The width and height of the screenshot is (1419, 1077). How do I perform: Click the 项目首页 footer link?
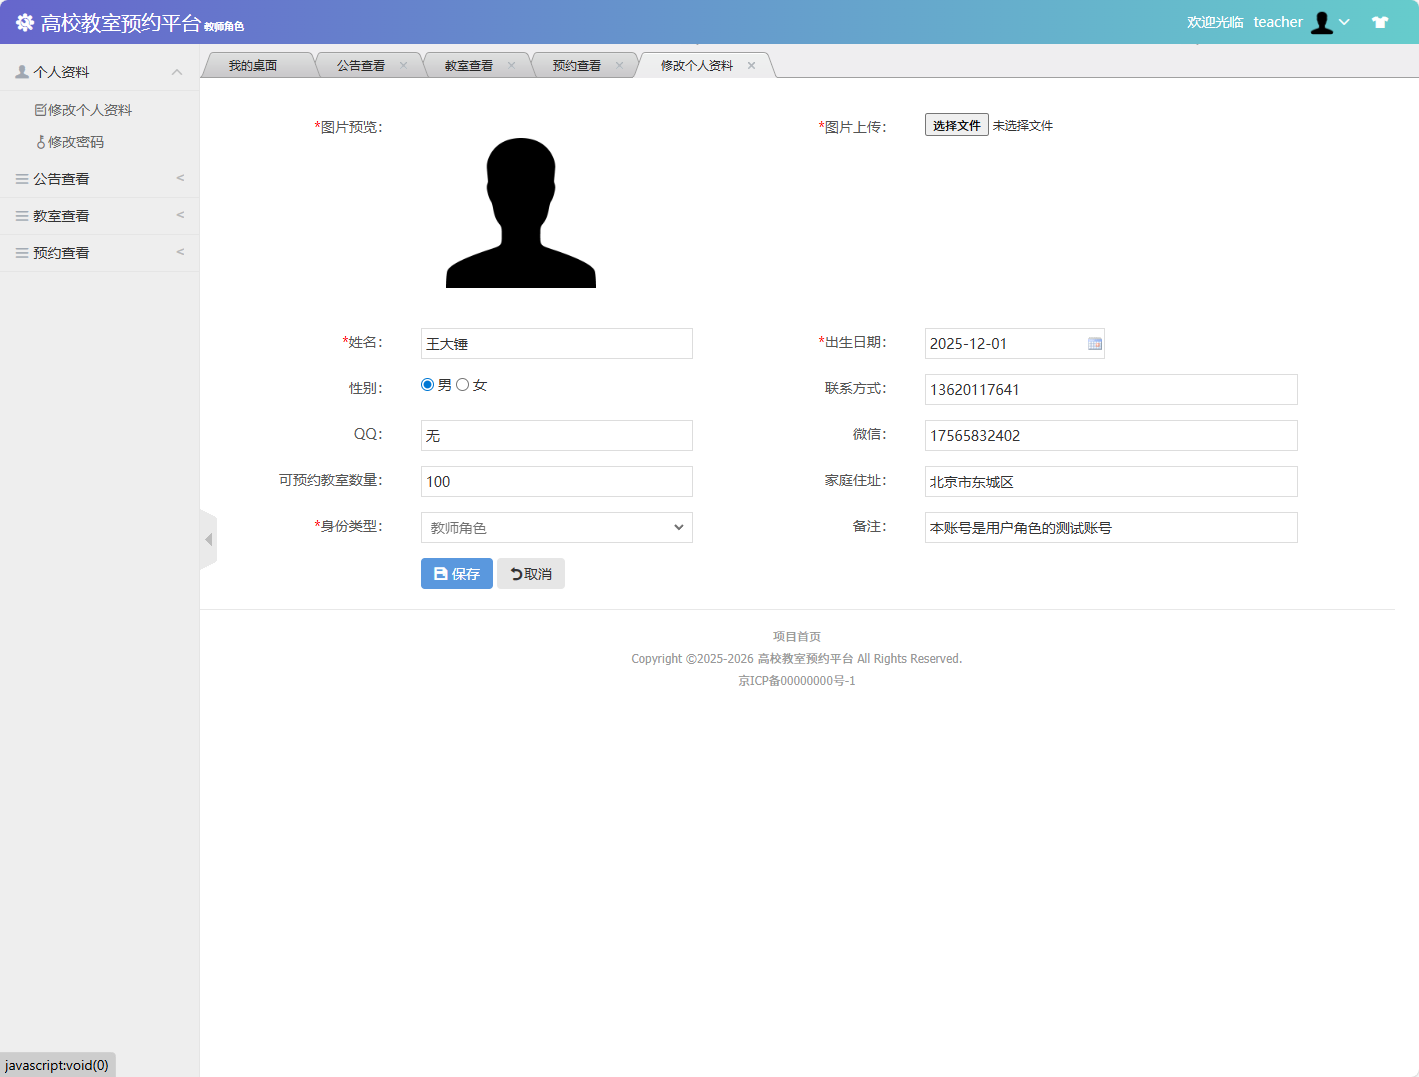797,636
